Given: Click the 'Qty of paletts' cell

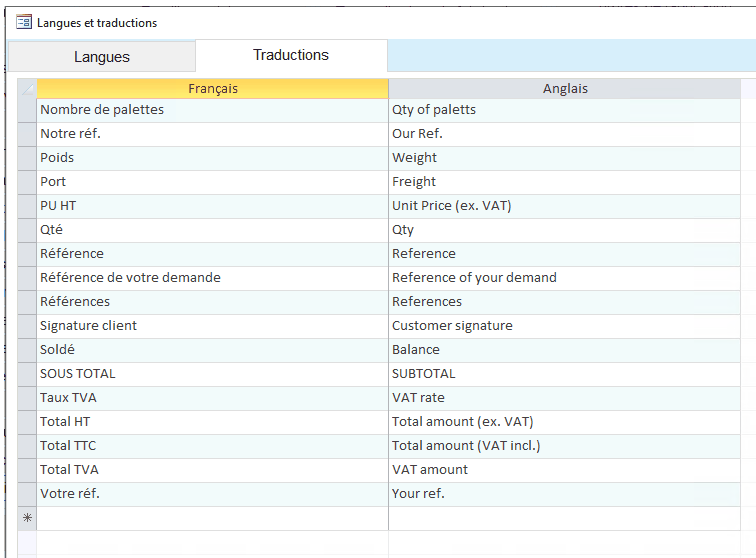Looking at the screenshot, I should [565, 110].
